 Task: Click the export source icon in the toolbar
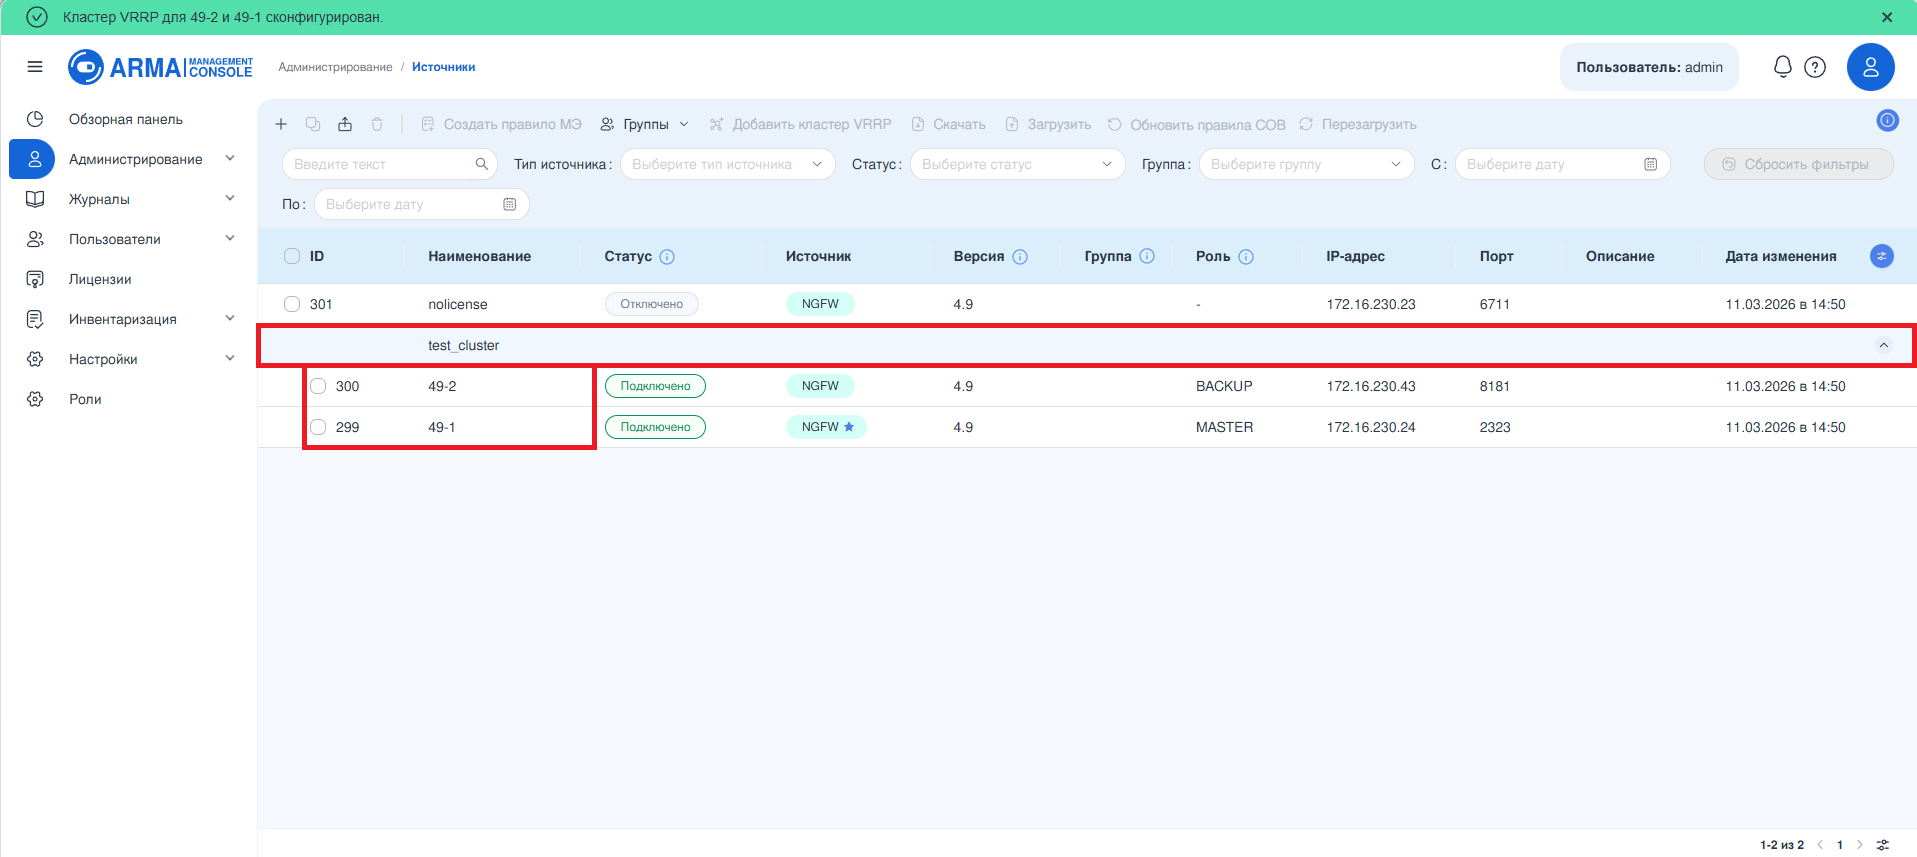[345, 124]
